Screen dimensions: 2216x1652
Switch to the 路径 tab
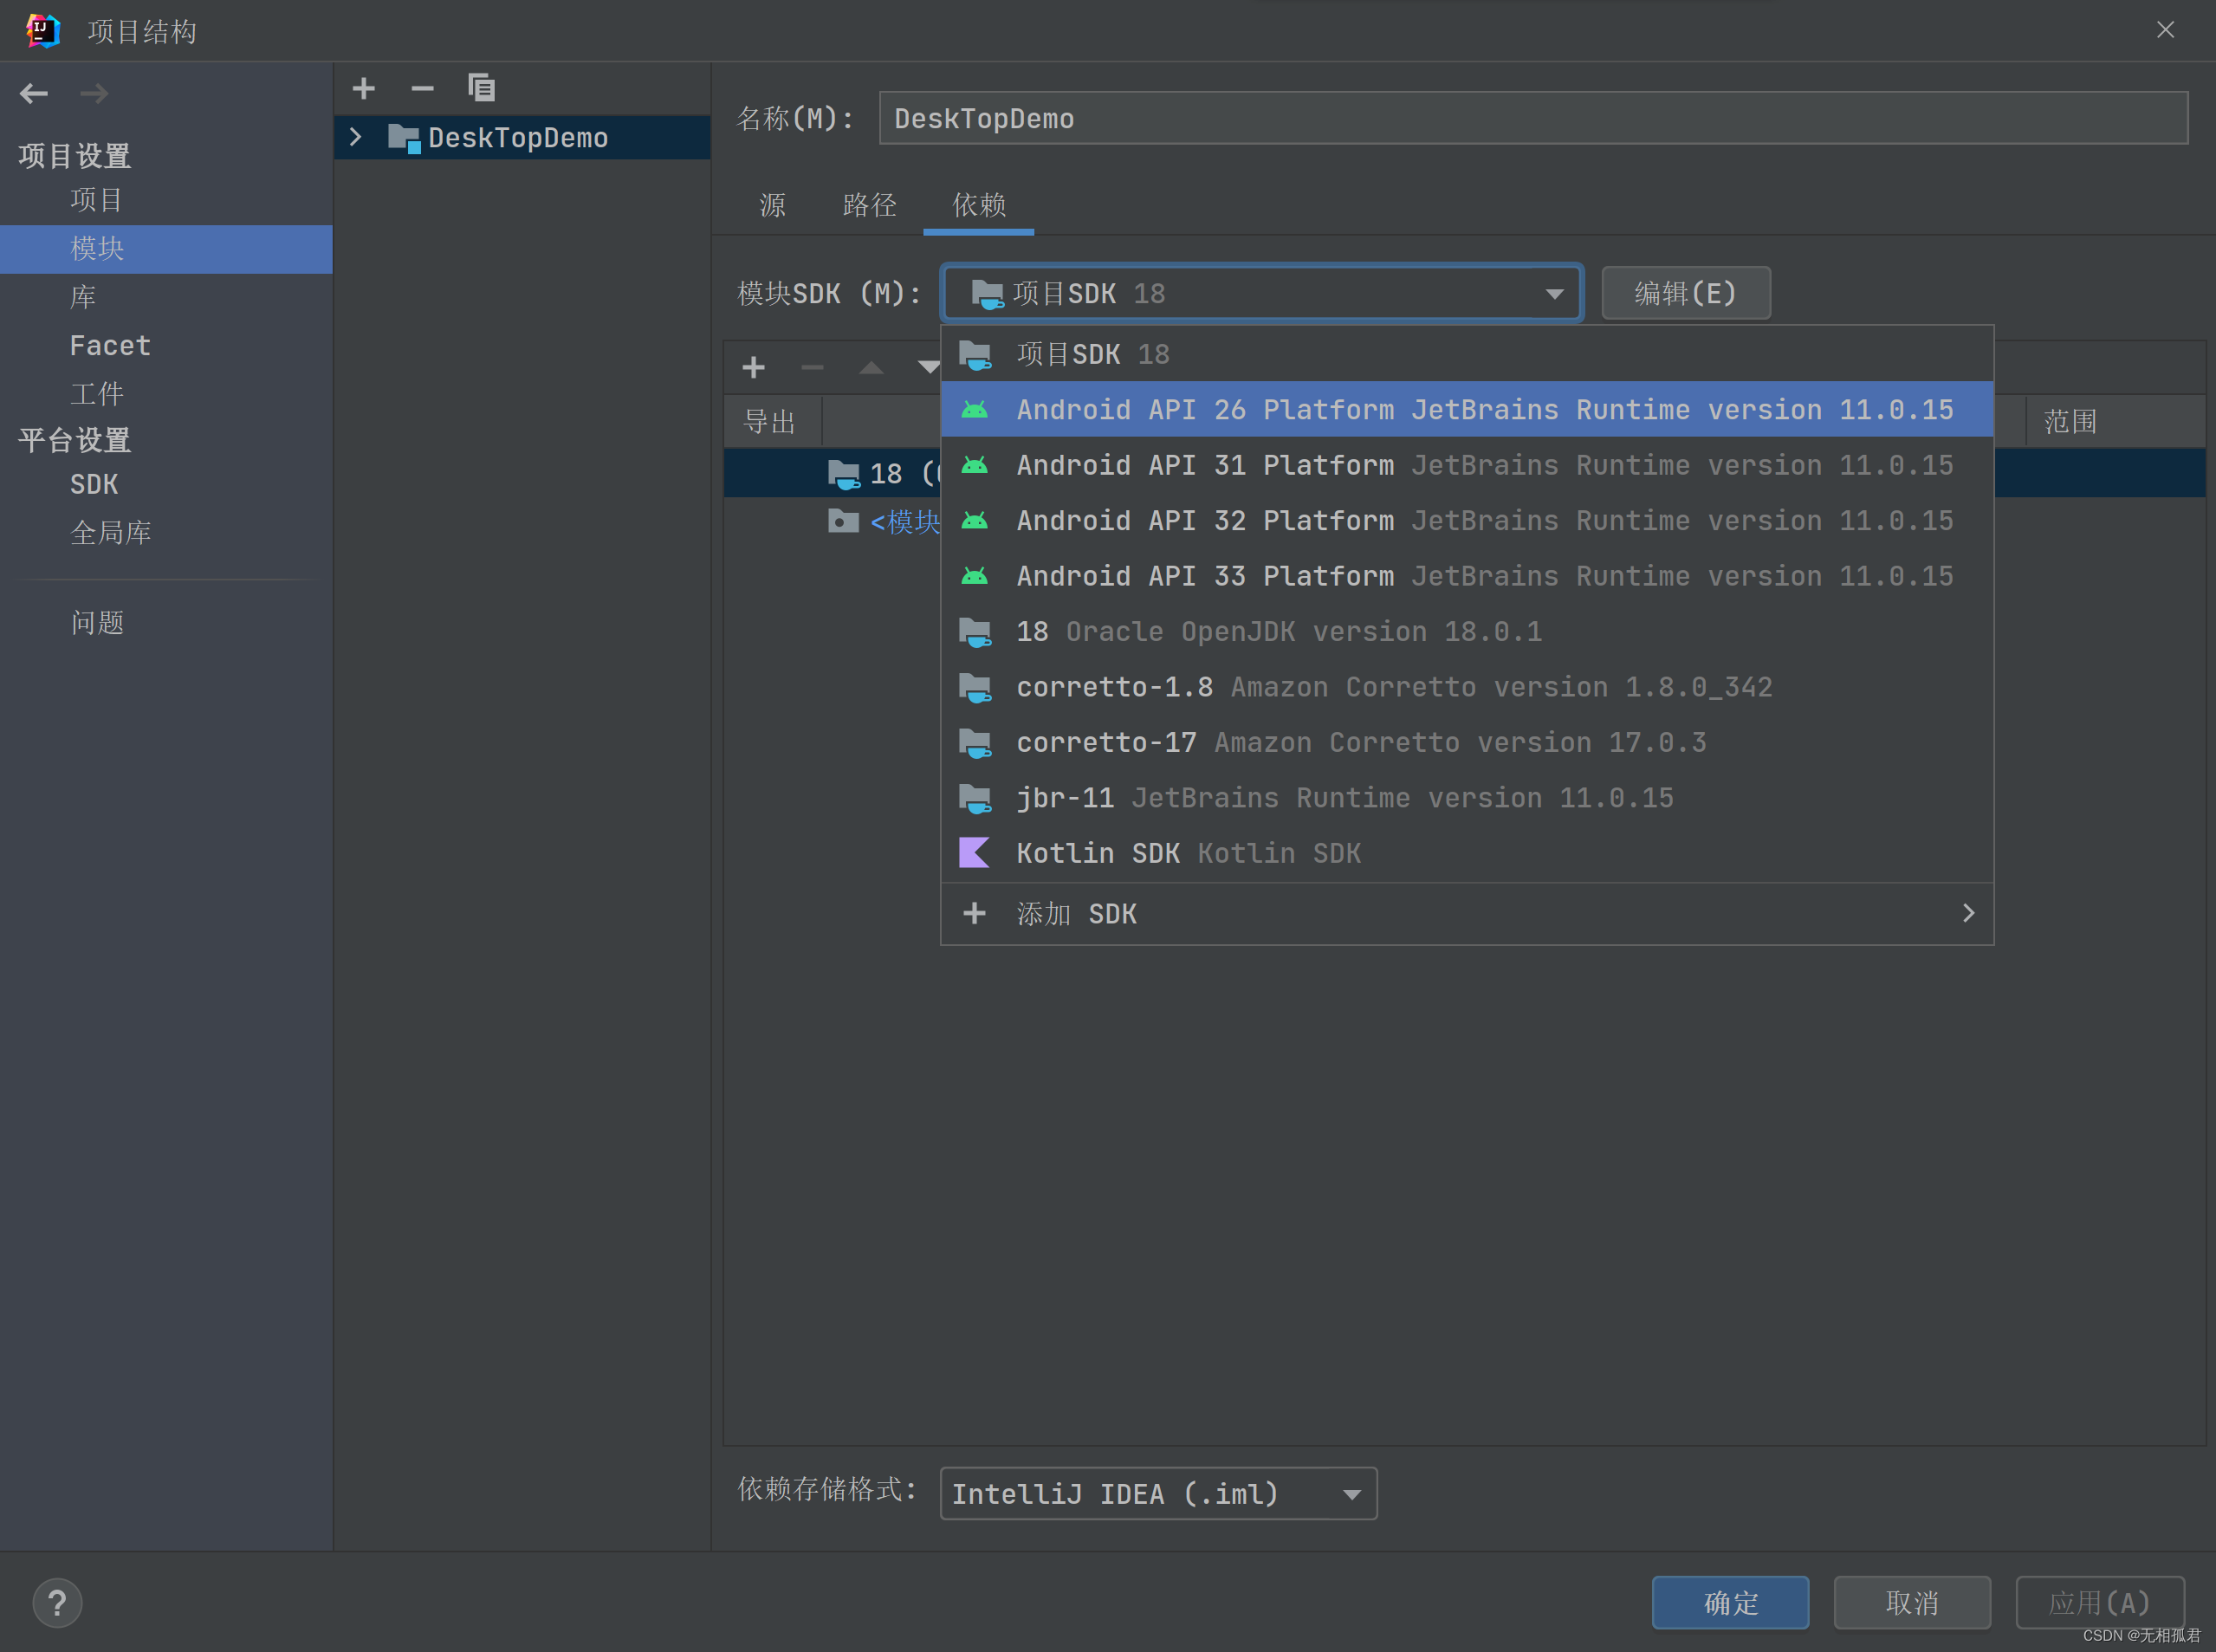(x=869, y=205)
